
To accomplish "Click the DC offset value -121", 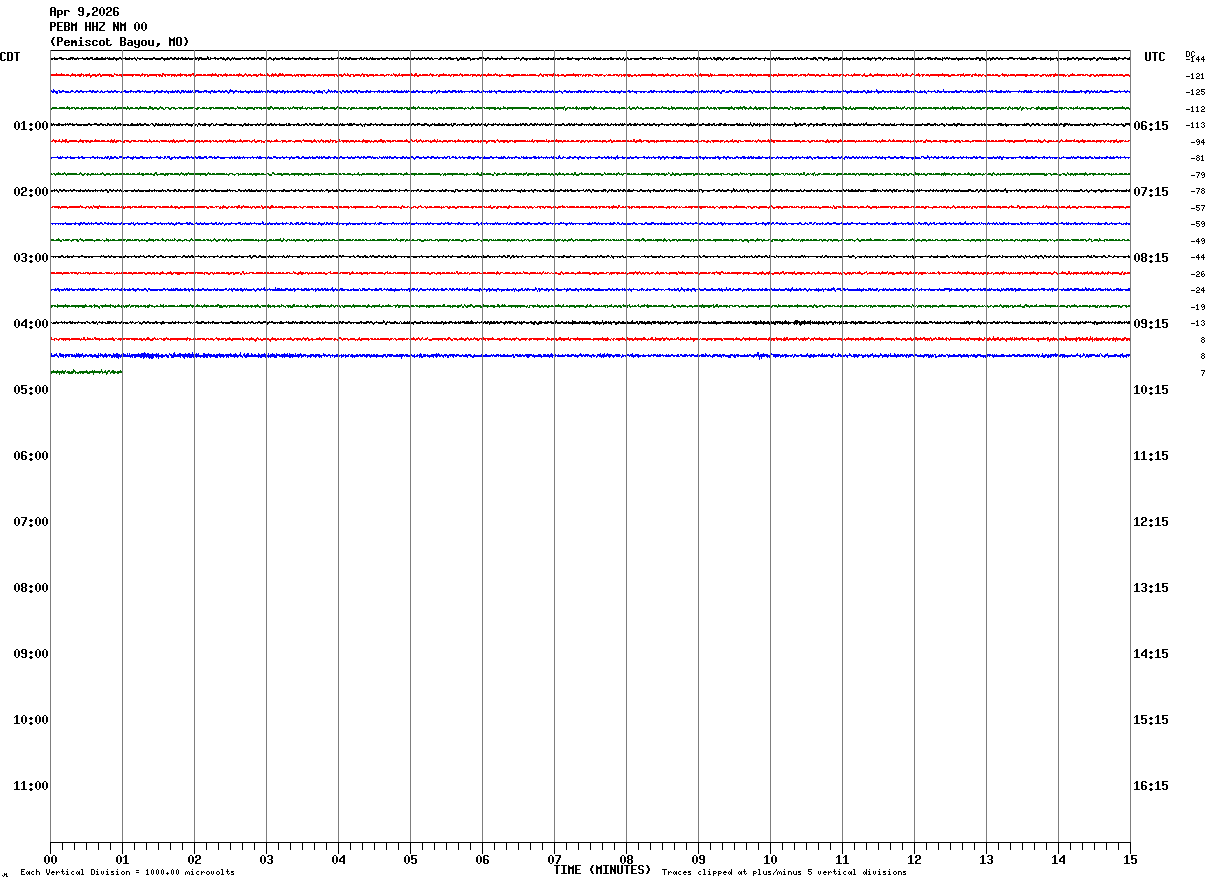I will (x=1195, y=76).
